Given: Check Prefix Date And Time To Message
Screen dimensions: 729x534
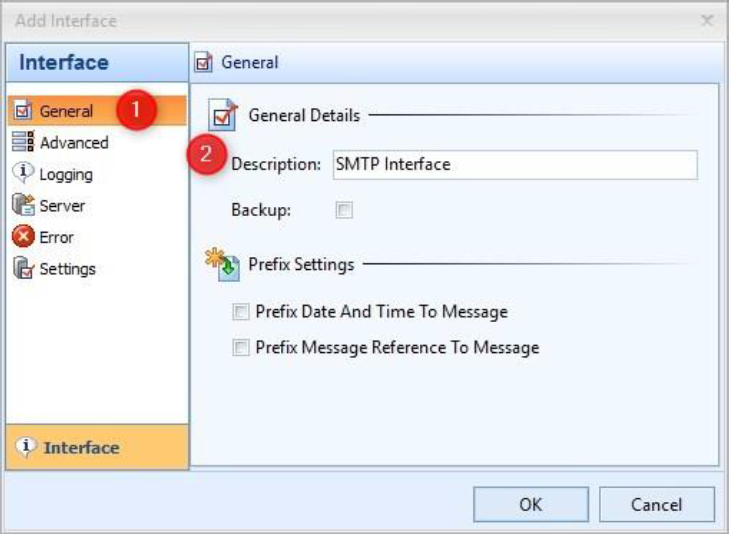Looking at the screenshot, I should click(240, 312).
